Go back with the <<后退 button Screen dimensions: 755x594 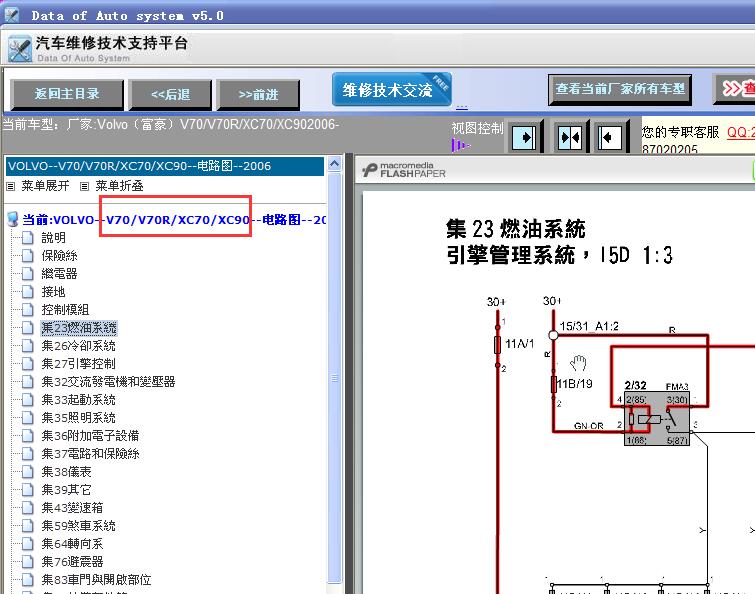(170, 94)
